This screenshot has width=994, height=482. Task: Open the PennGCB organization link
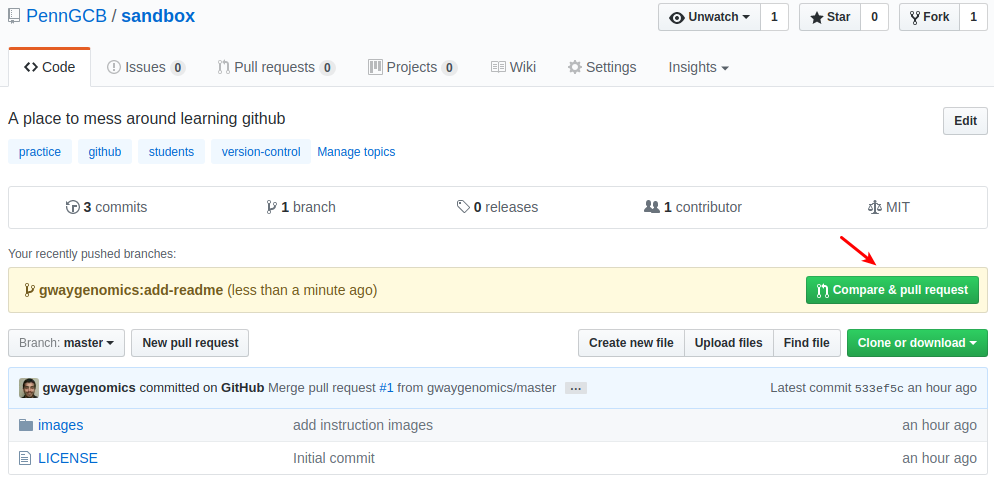pos(67,16)
